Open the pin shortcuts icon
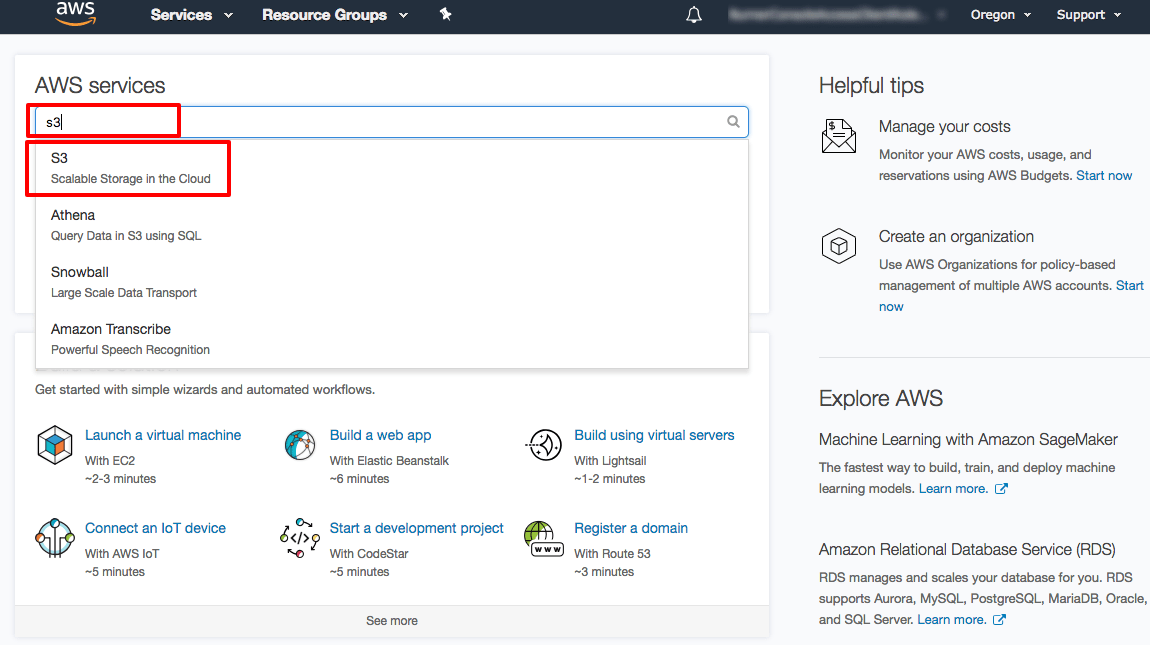 tap(445, 14)
